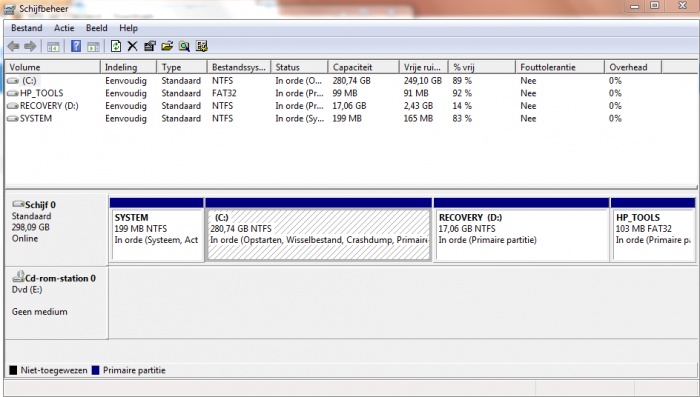Open the Bestand menu
The height and width of the screenshot is (397, 700).
pos(27,28)
